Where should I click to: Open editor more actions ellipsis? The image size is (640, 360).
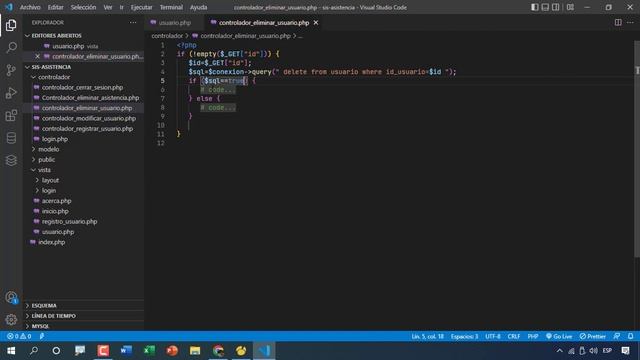630,22
